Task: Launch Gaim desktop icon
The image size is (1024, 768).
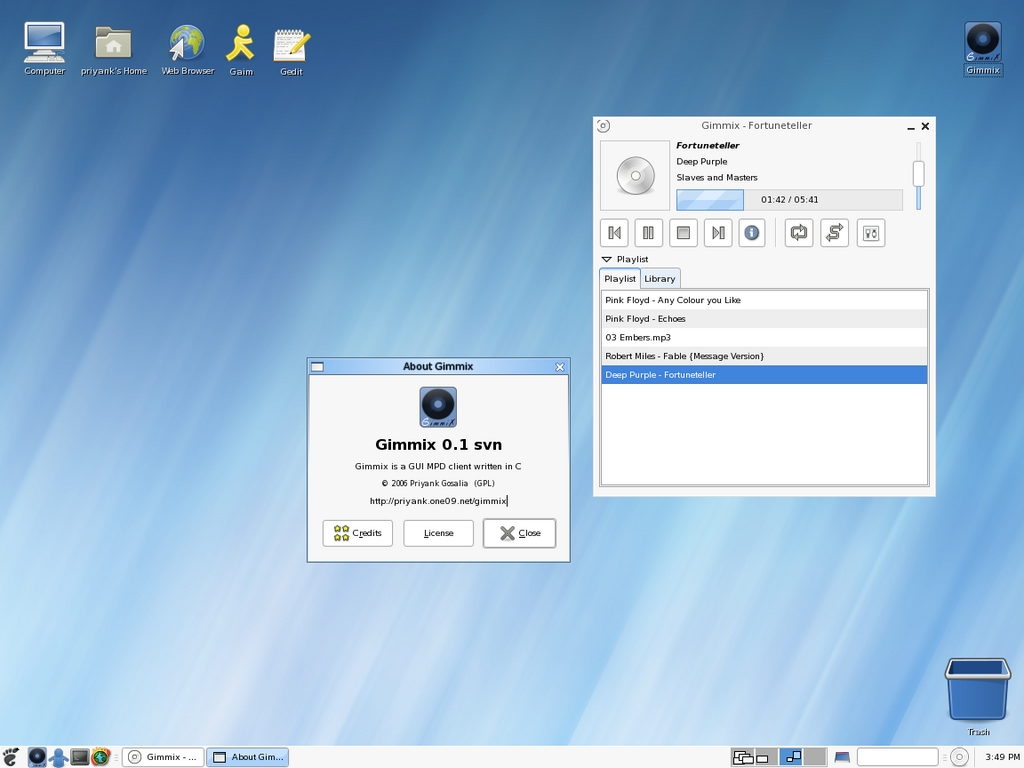Action: [x=241, y=50]
